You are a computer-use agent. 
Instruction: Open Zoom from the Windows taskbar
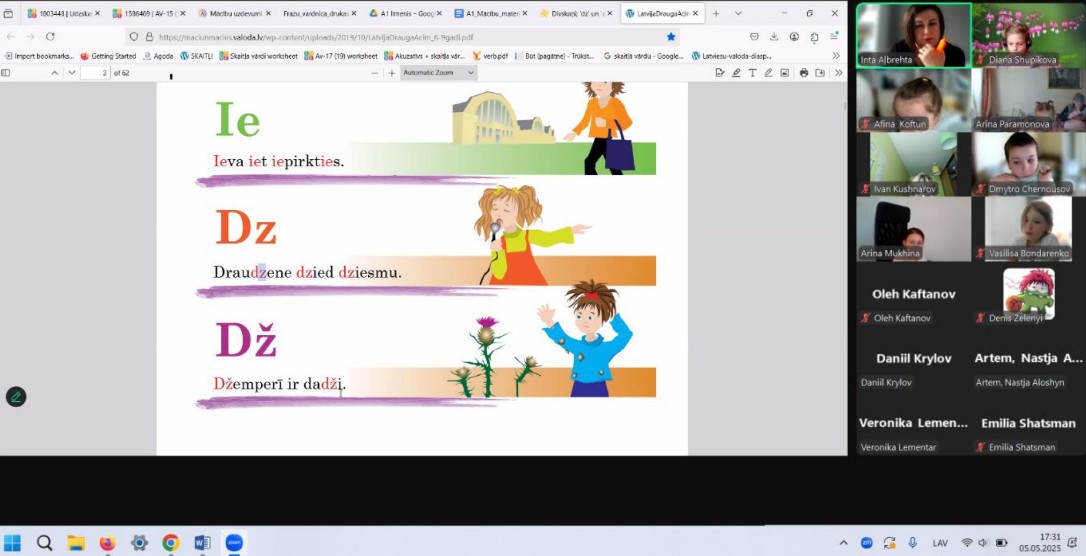pyautogui.click(x=234, y=543)
